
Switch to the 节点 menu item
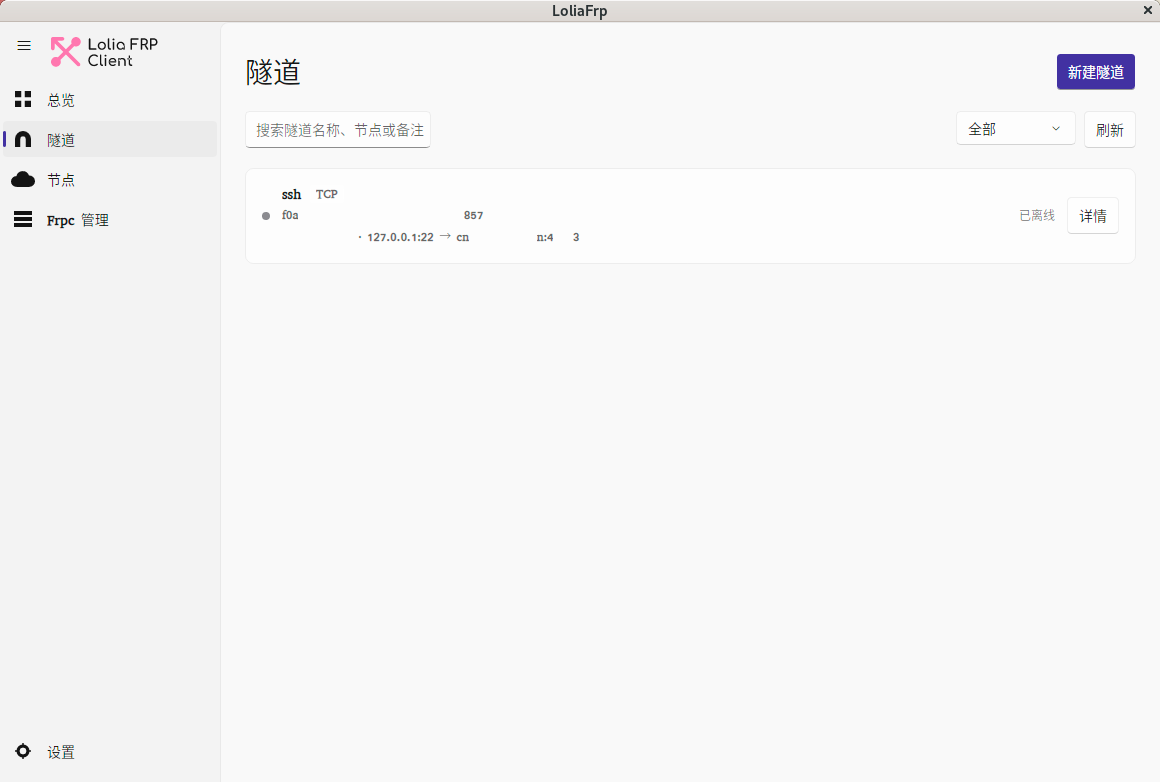110,179
